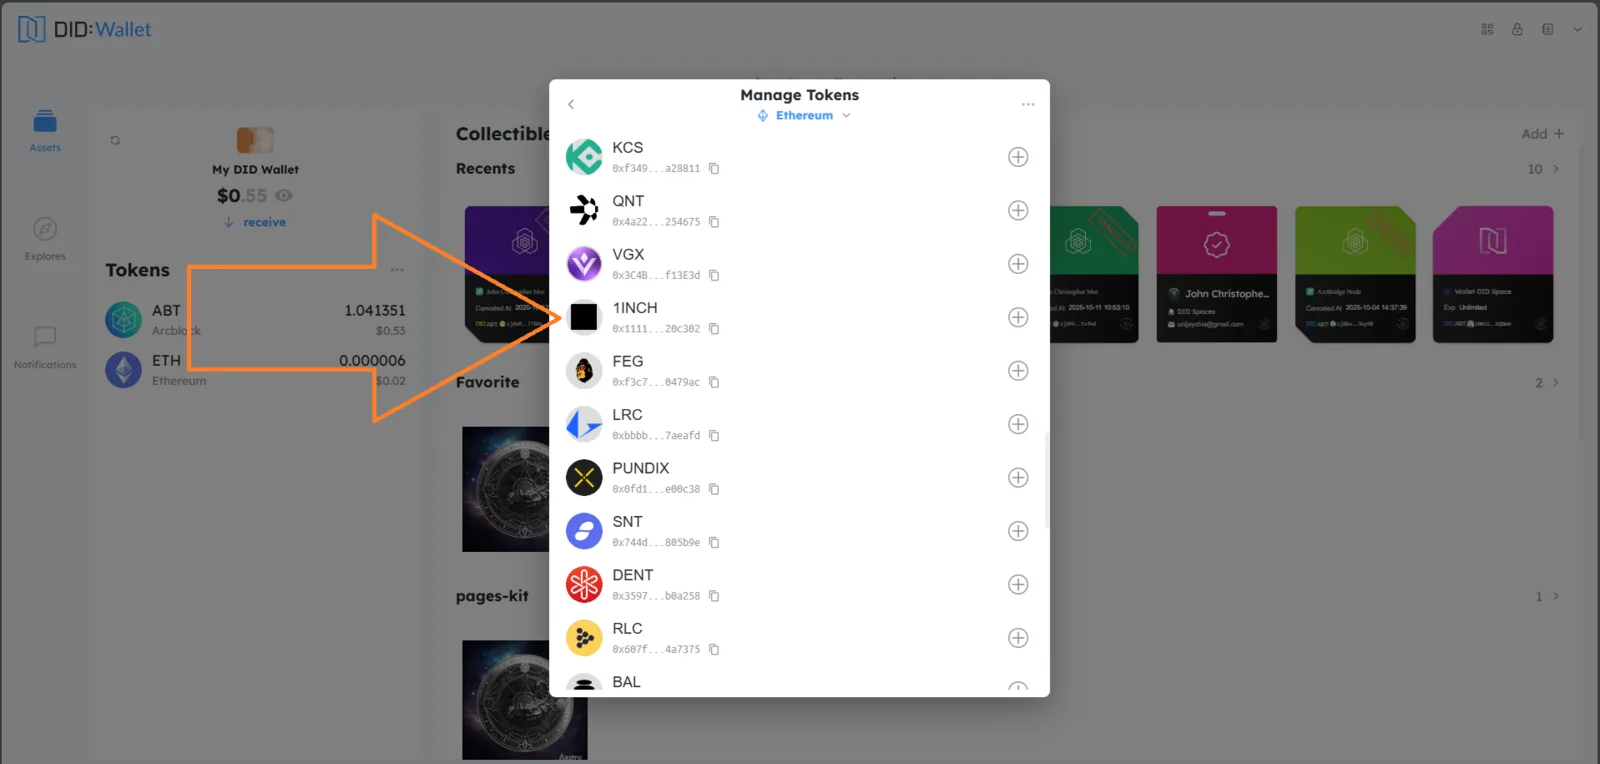
Task: Go back from Manage Tokens
Action: pyautogui.click(x=571, y=104)
